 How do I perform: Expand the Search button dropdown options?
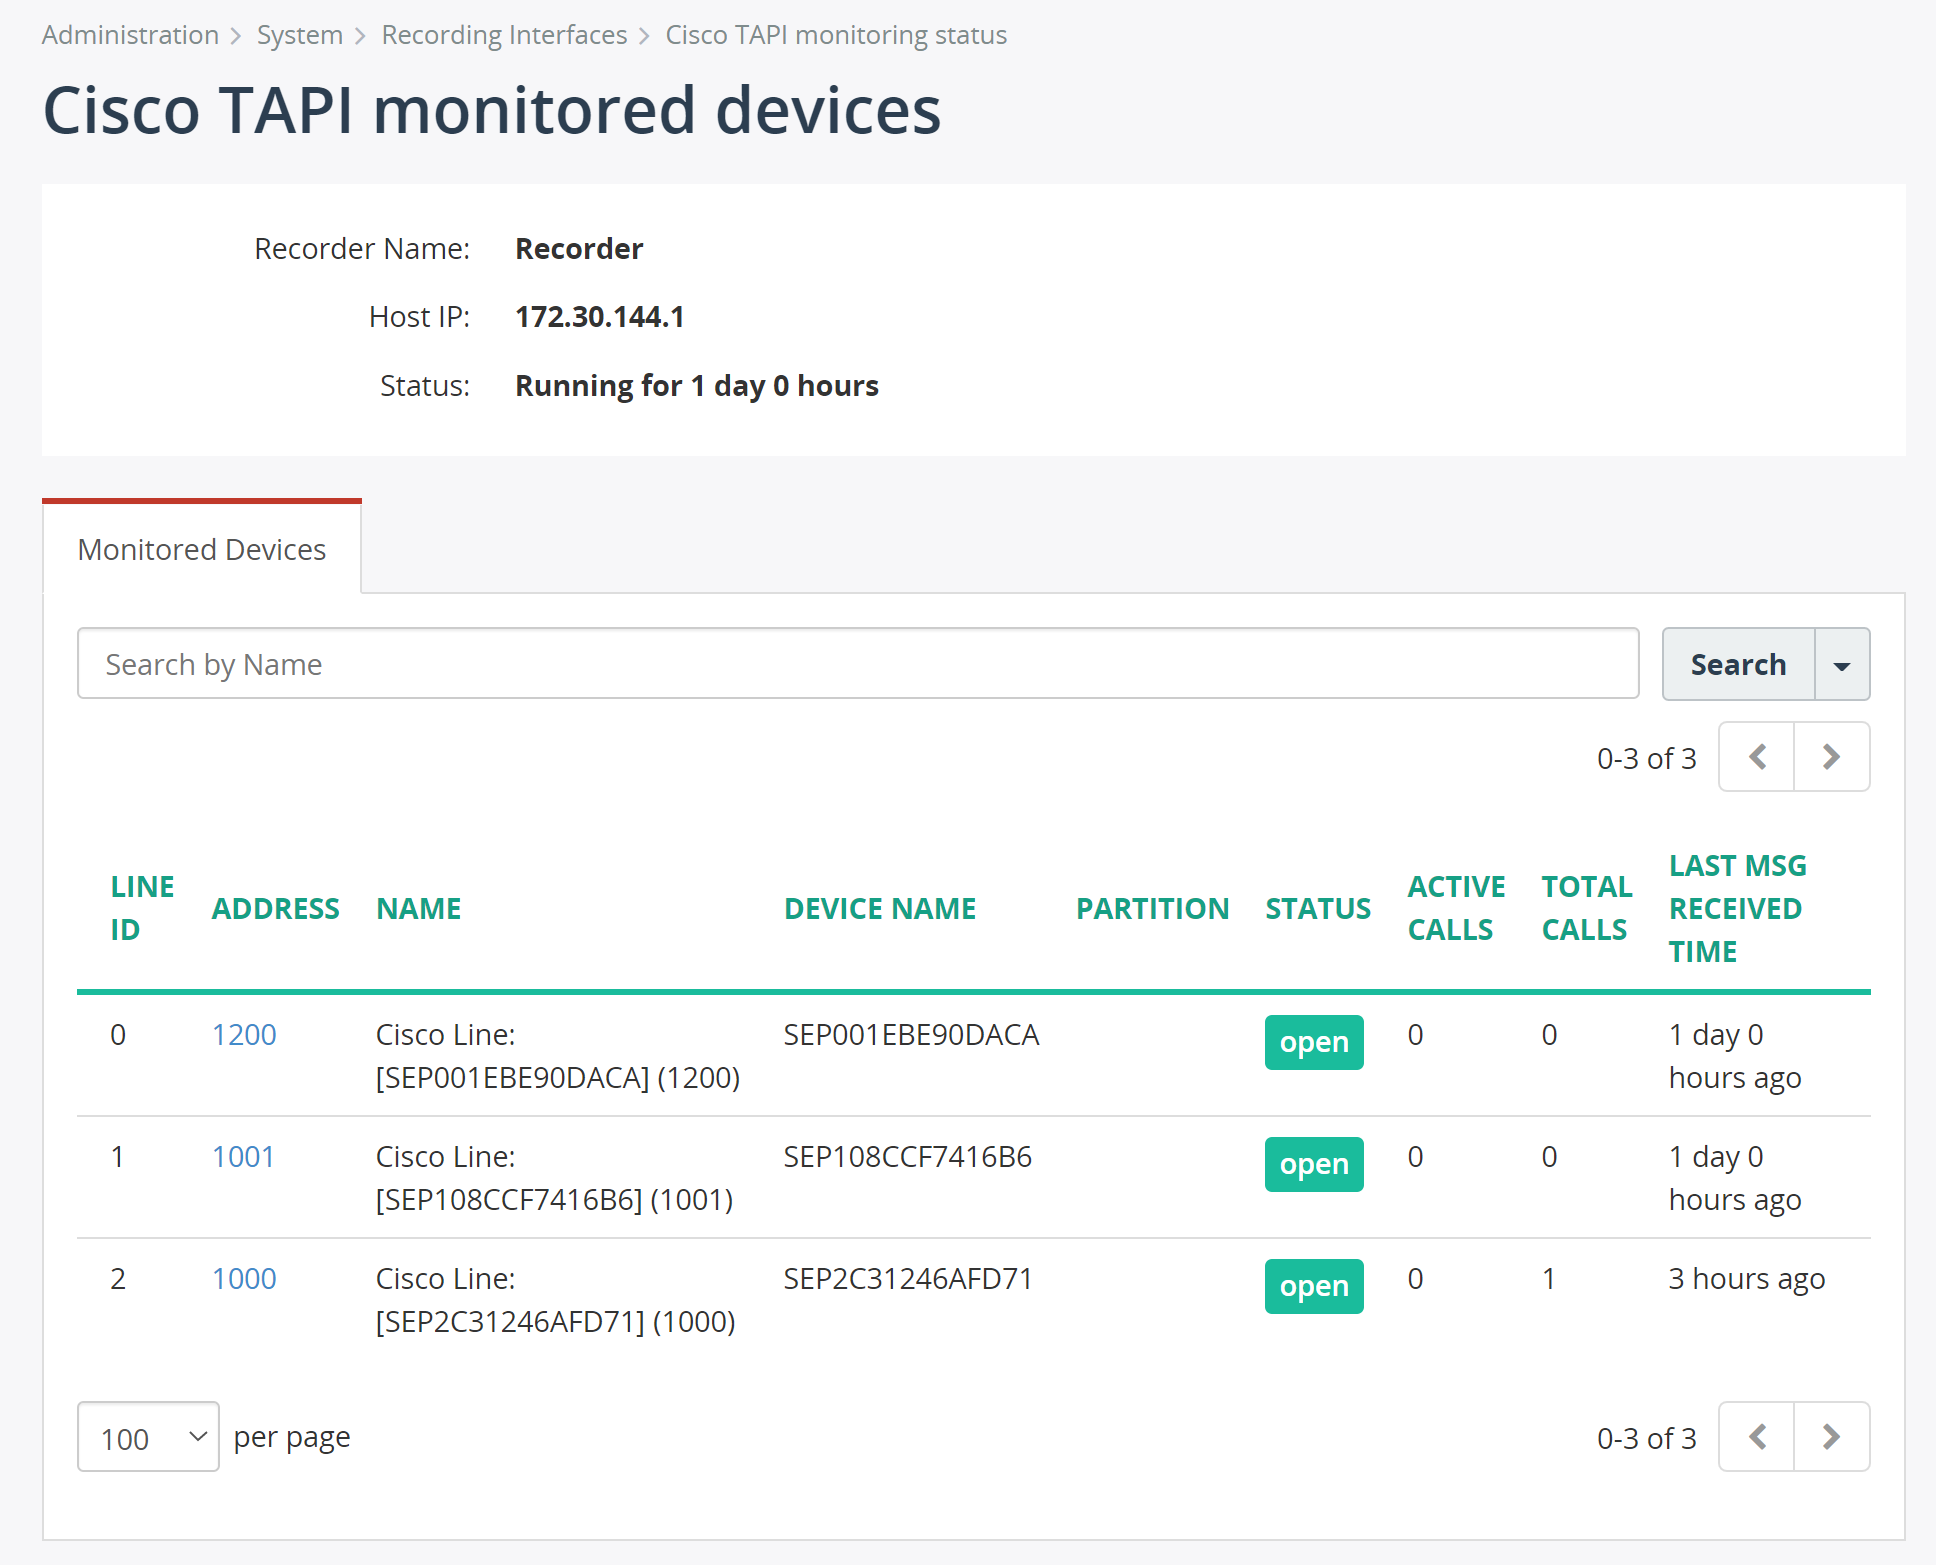[1842, 664]
